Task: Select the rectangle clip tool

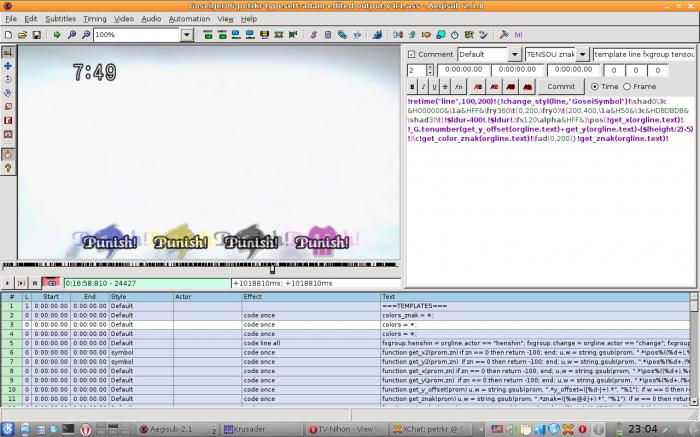Action: click(8, 121)
